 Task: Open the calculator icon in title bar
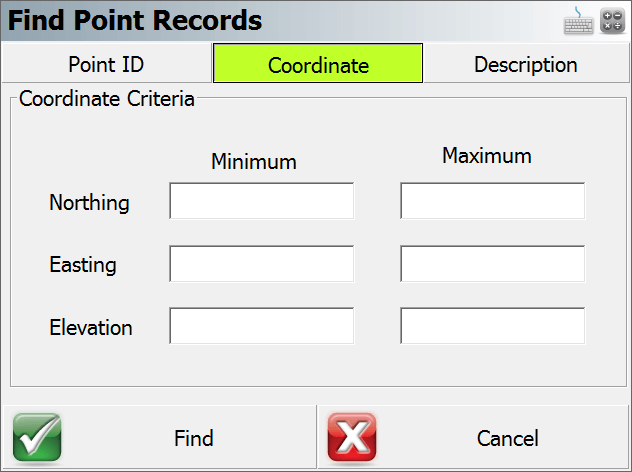(x=612, y=21)
